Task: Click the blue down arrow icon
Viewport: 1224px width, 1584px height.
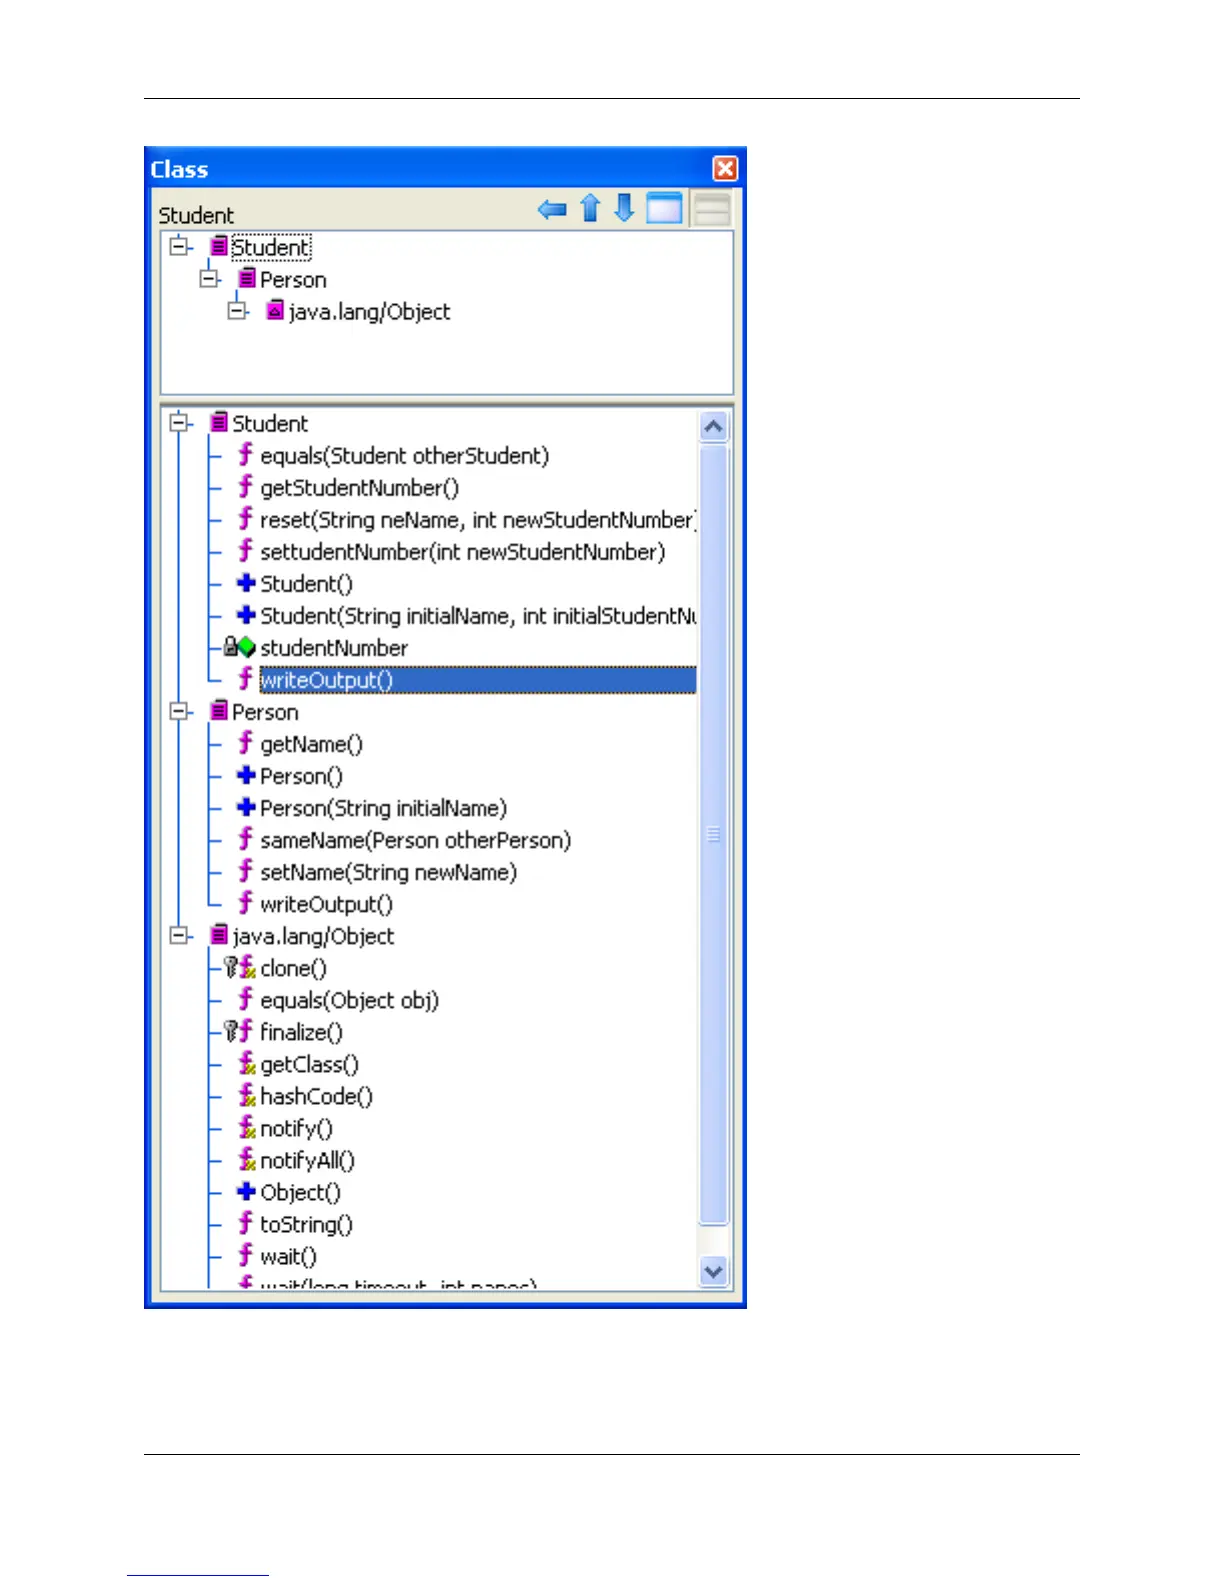Action: click(x=624, y=208)
